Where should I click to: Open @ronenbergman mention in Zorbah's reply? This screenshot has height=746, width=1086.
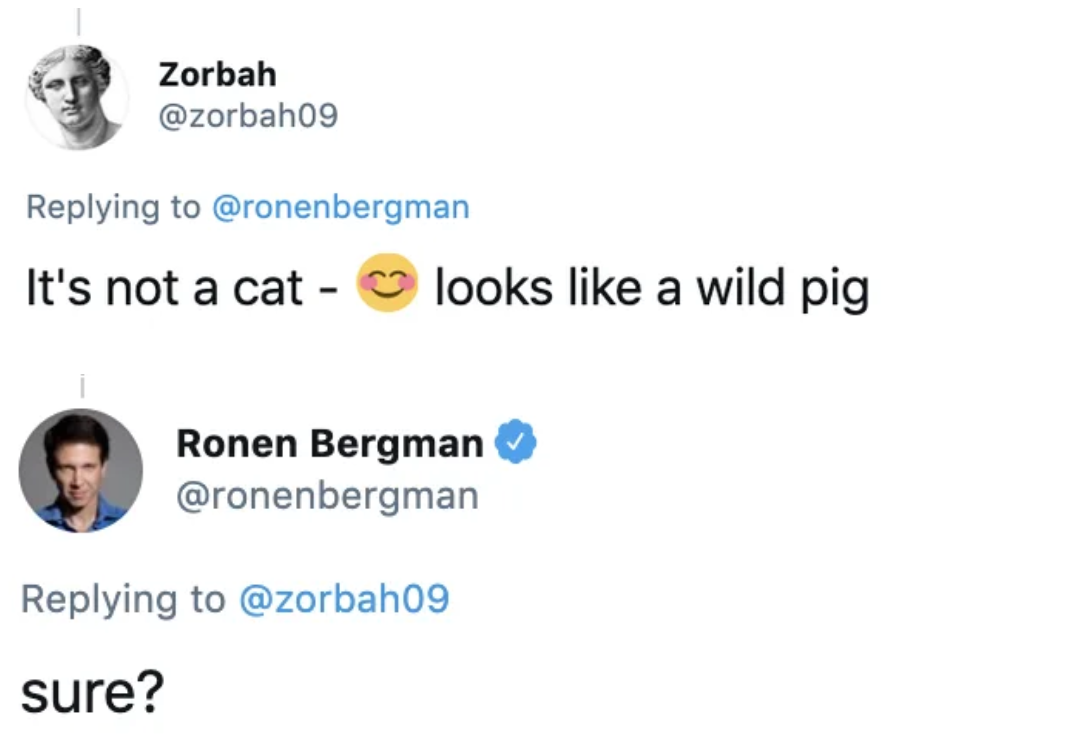coord(340,207)
